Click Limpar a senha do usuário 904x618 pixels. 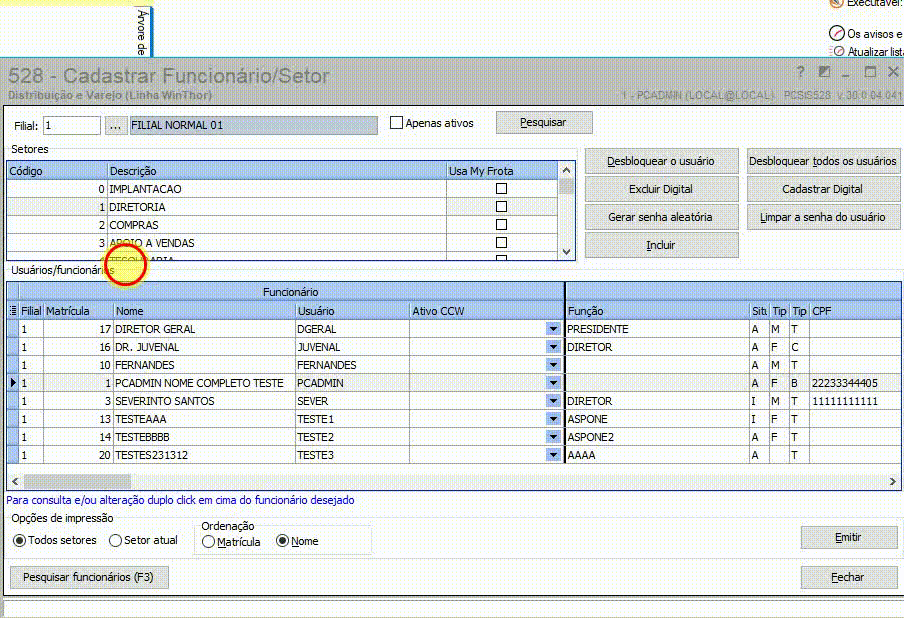823,217
